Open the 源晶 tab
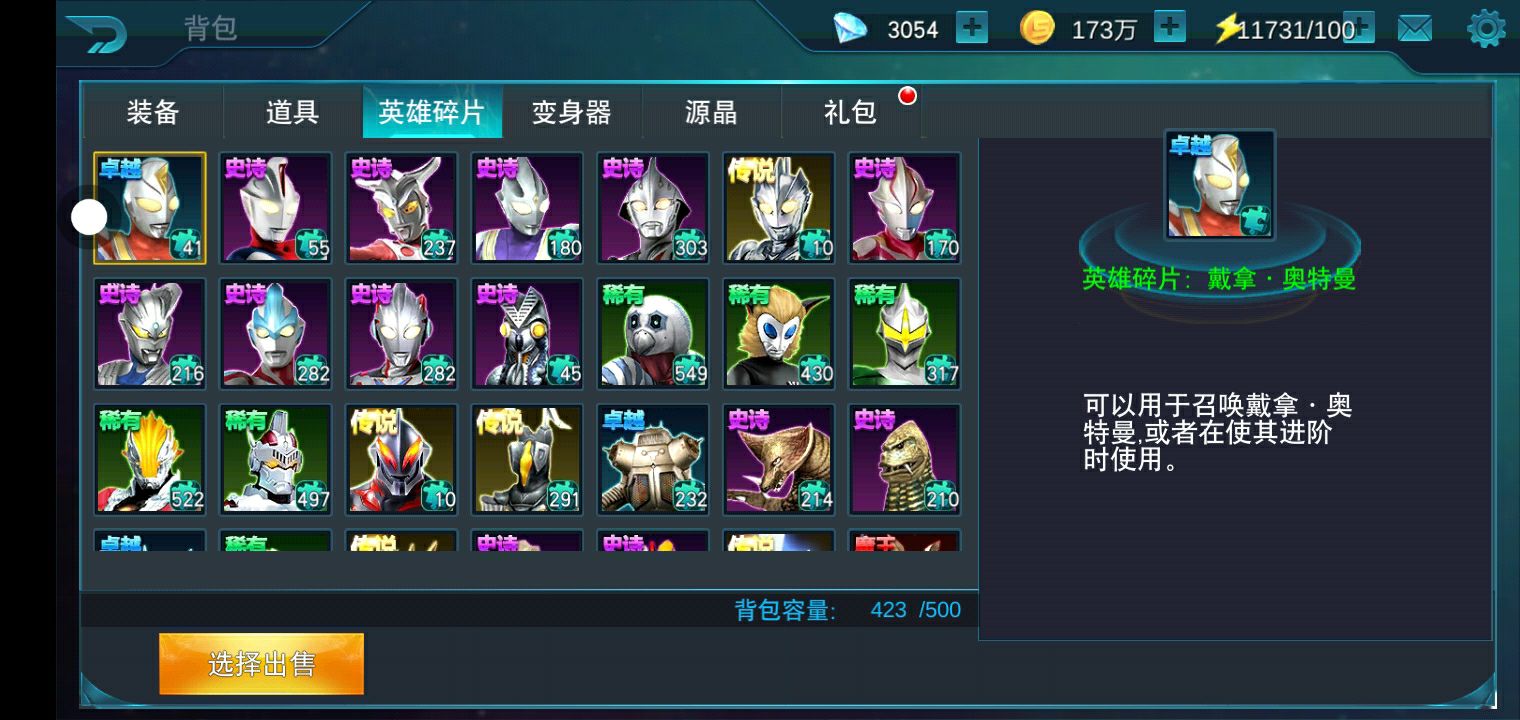Screen dimensions: 1520x720 [x=711, y=112]
